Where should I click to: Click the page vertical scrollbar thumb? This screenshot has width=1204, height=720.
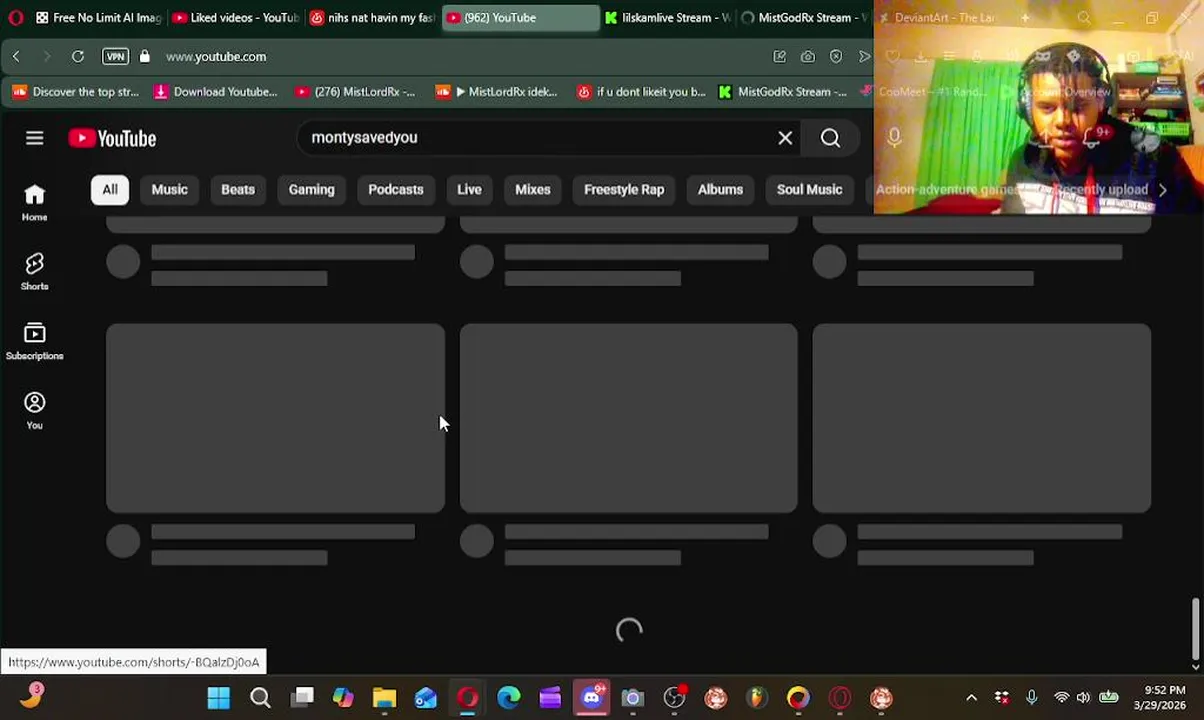click(x=1196, y=627)
